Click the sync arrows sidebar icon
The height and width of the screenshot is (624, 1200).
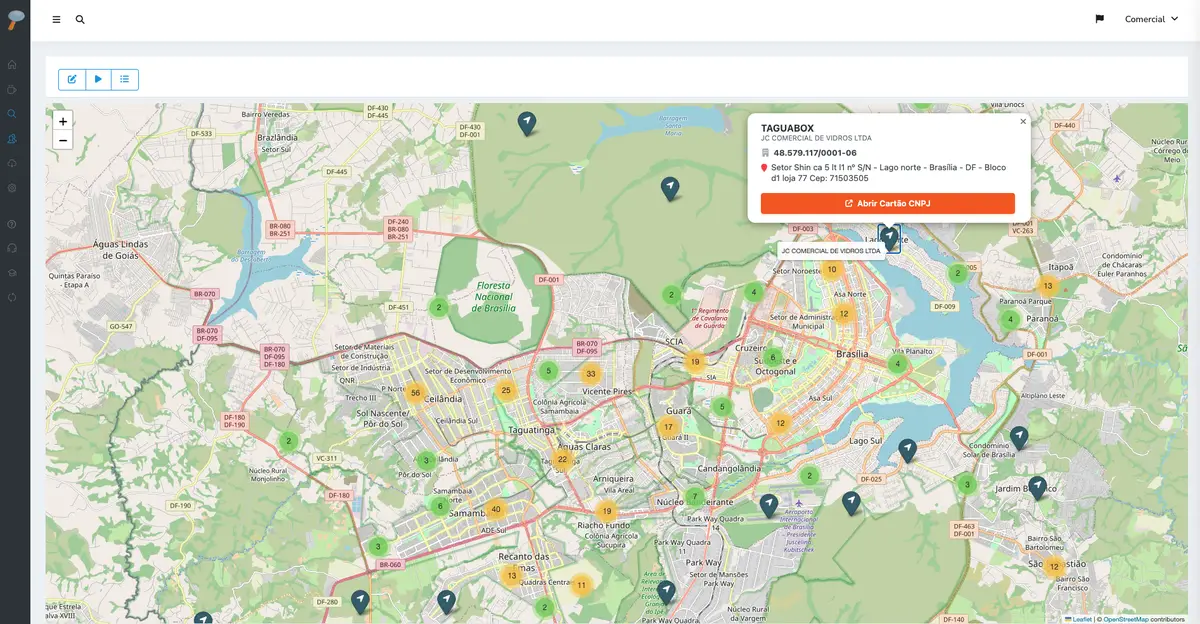click(12, 297)
